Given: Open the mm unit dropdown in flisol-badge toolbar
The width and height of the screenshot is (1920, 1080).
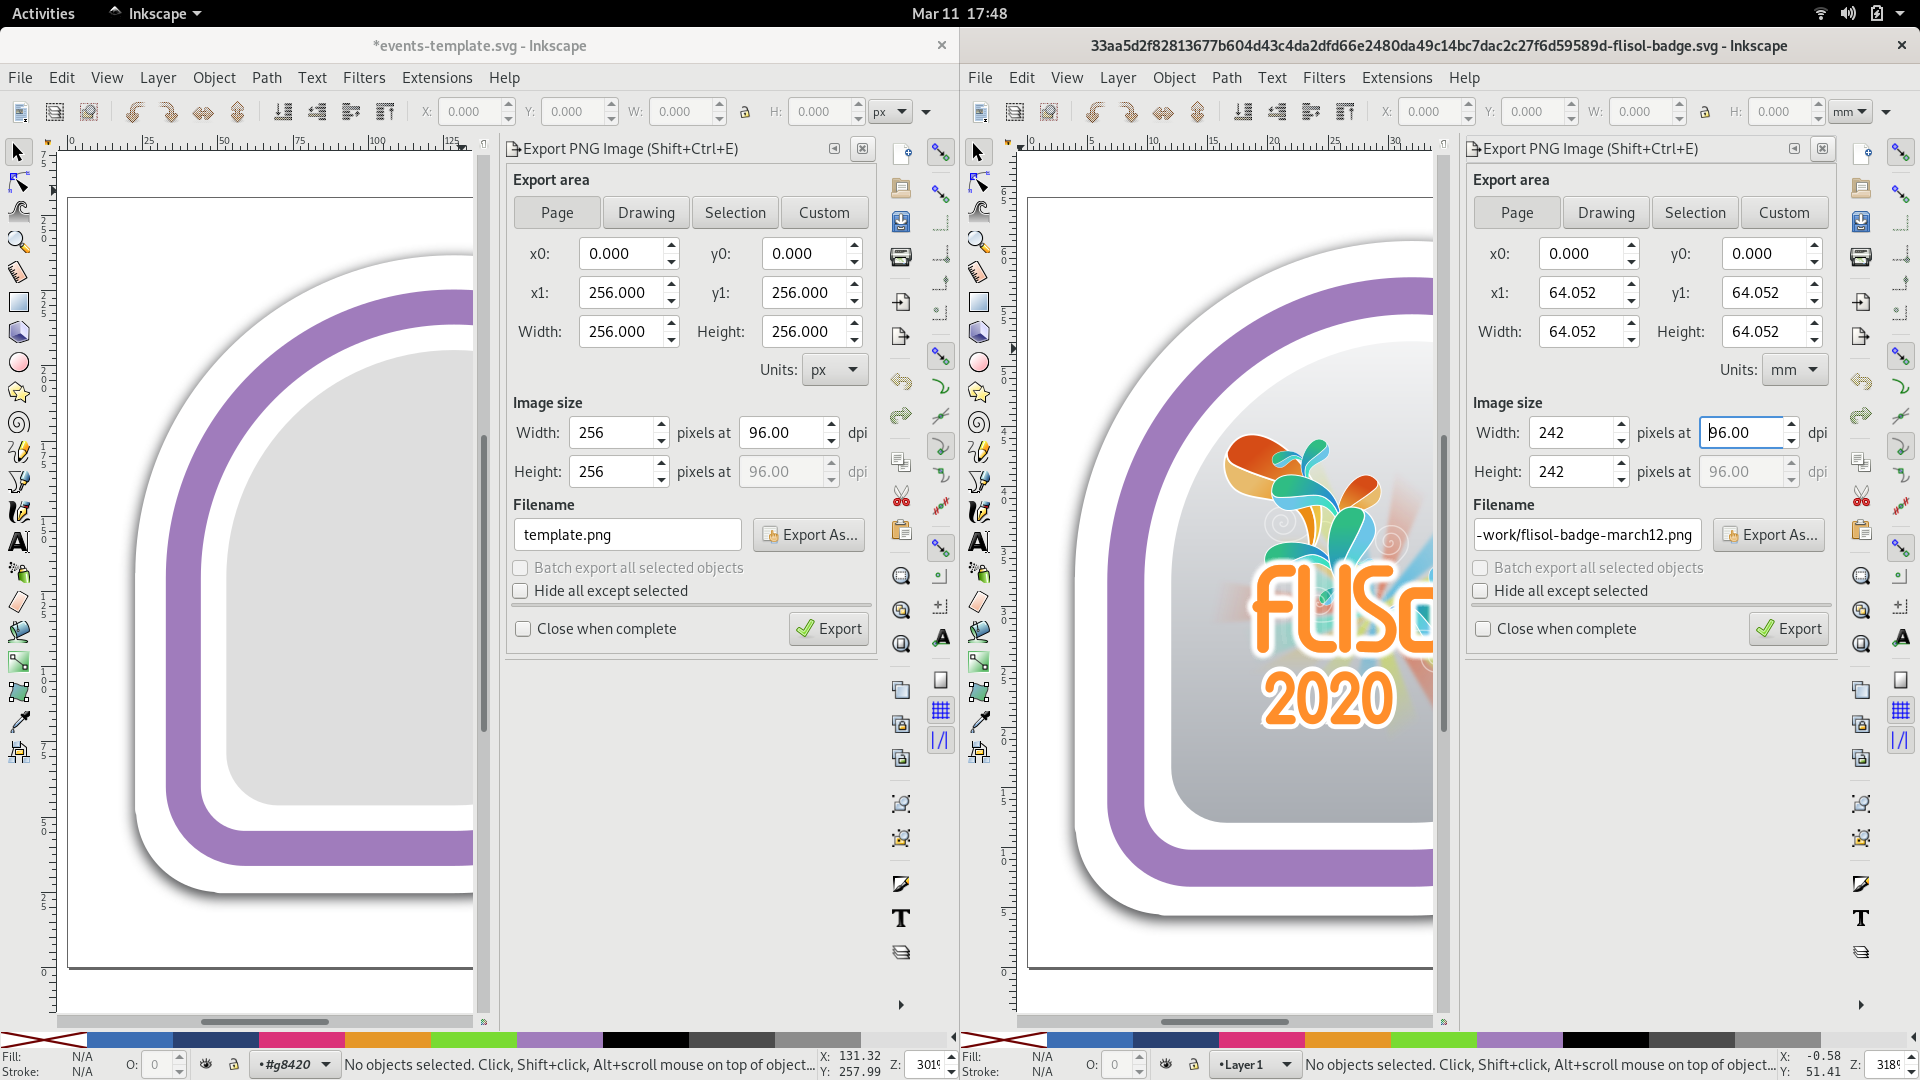Looking at the screenshot, I should (x=1850, y=112).
